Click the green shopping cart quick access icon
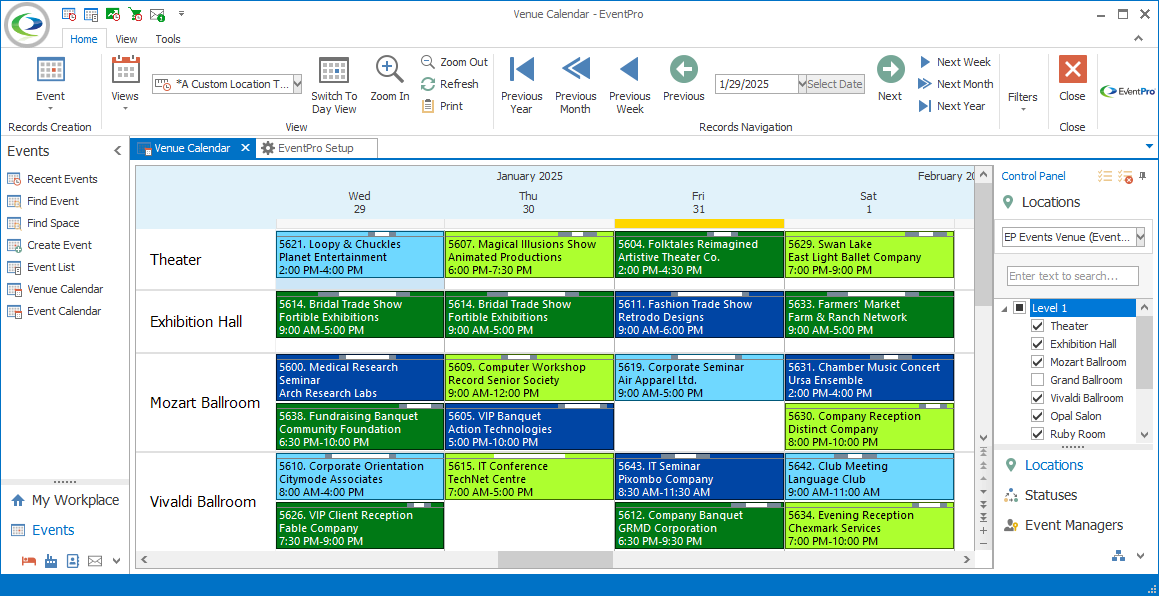The image size is (1159, 596). point(135,14)
